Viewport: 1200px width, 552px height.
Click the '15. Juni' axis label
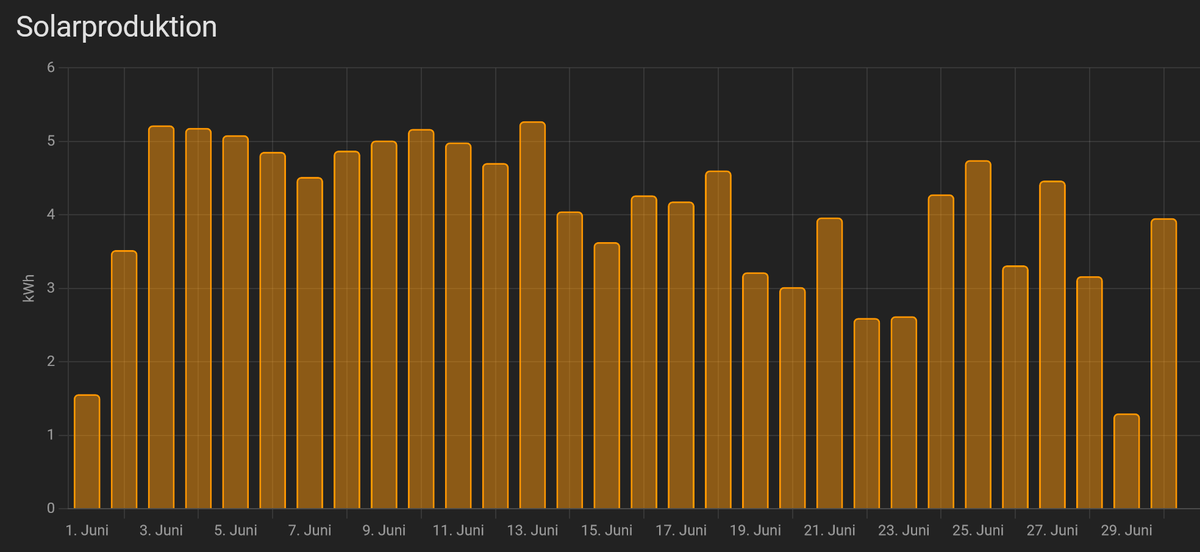point(607,530)
